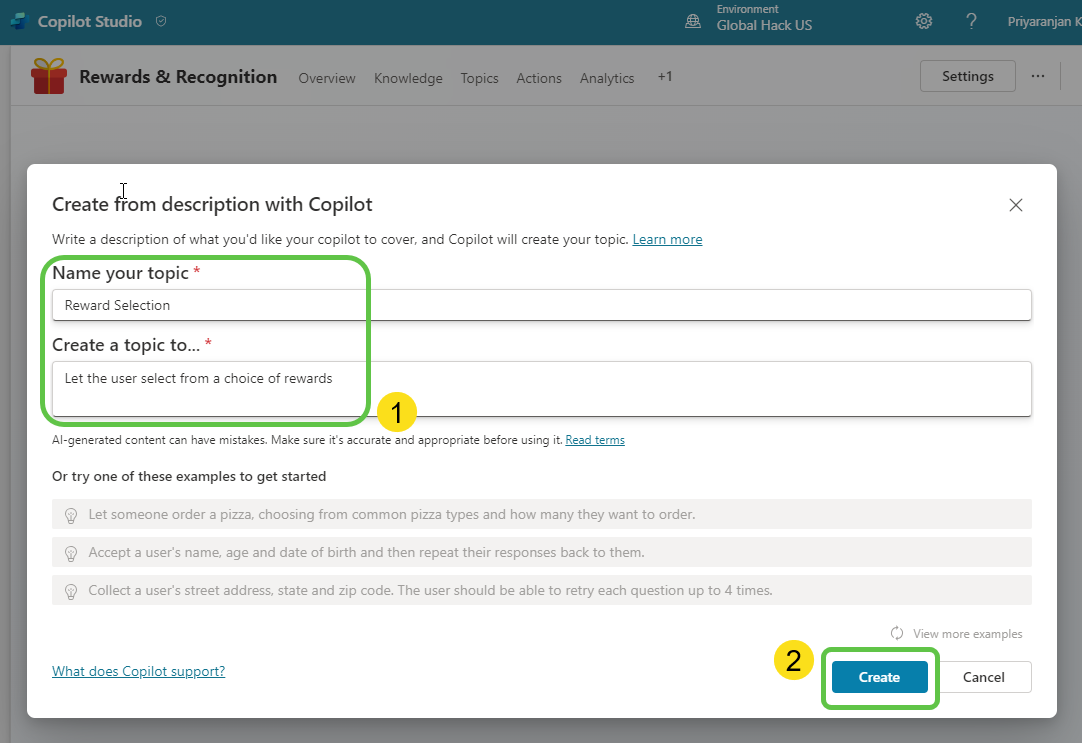Viewport: 1082px width, 743px height.
Task: Click the Copilot Studio logo icon
Action: pyautogui.click(x=19, y=21)
